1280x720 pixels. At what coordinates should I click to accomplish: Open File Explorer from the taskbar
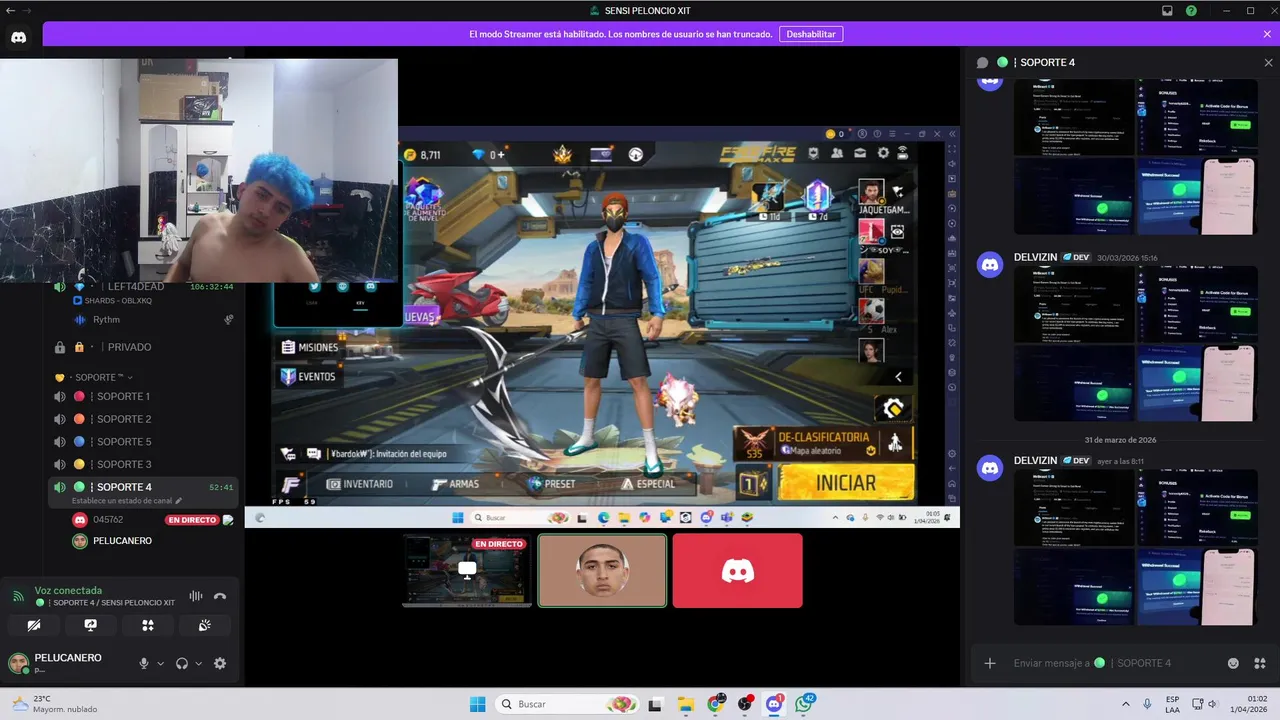coord(685,704)
